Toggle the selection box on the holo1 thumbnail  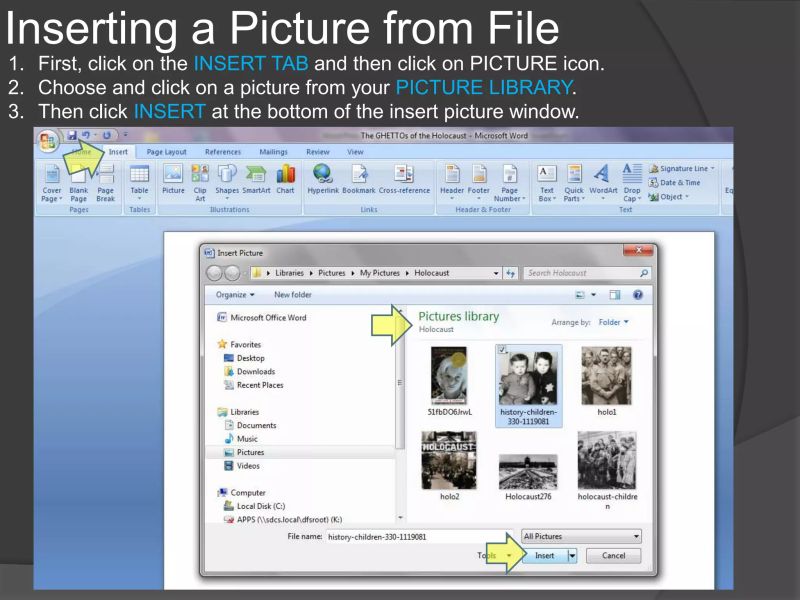[x=585, y=350]
